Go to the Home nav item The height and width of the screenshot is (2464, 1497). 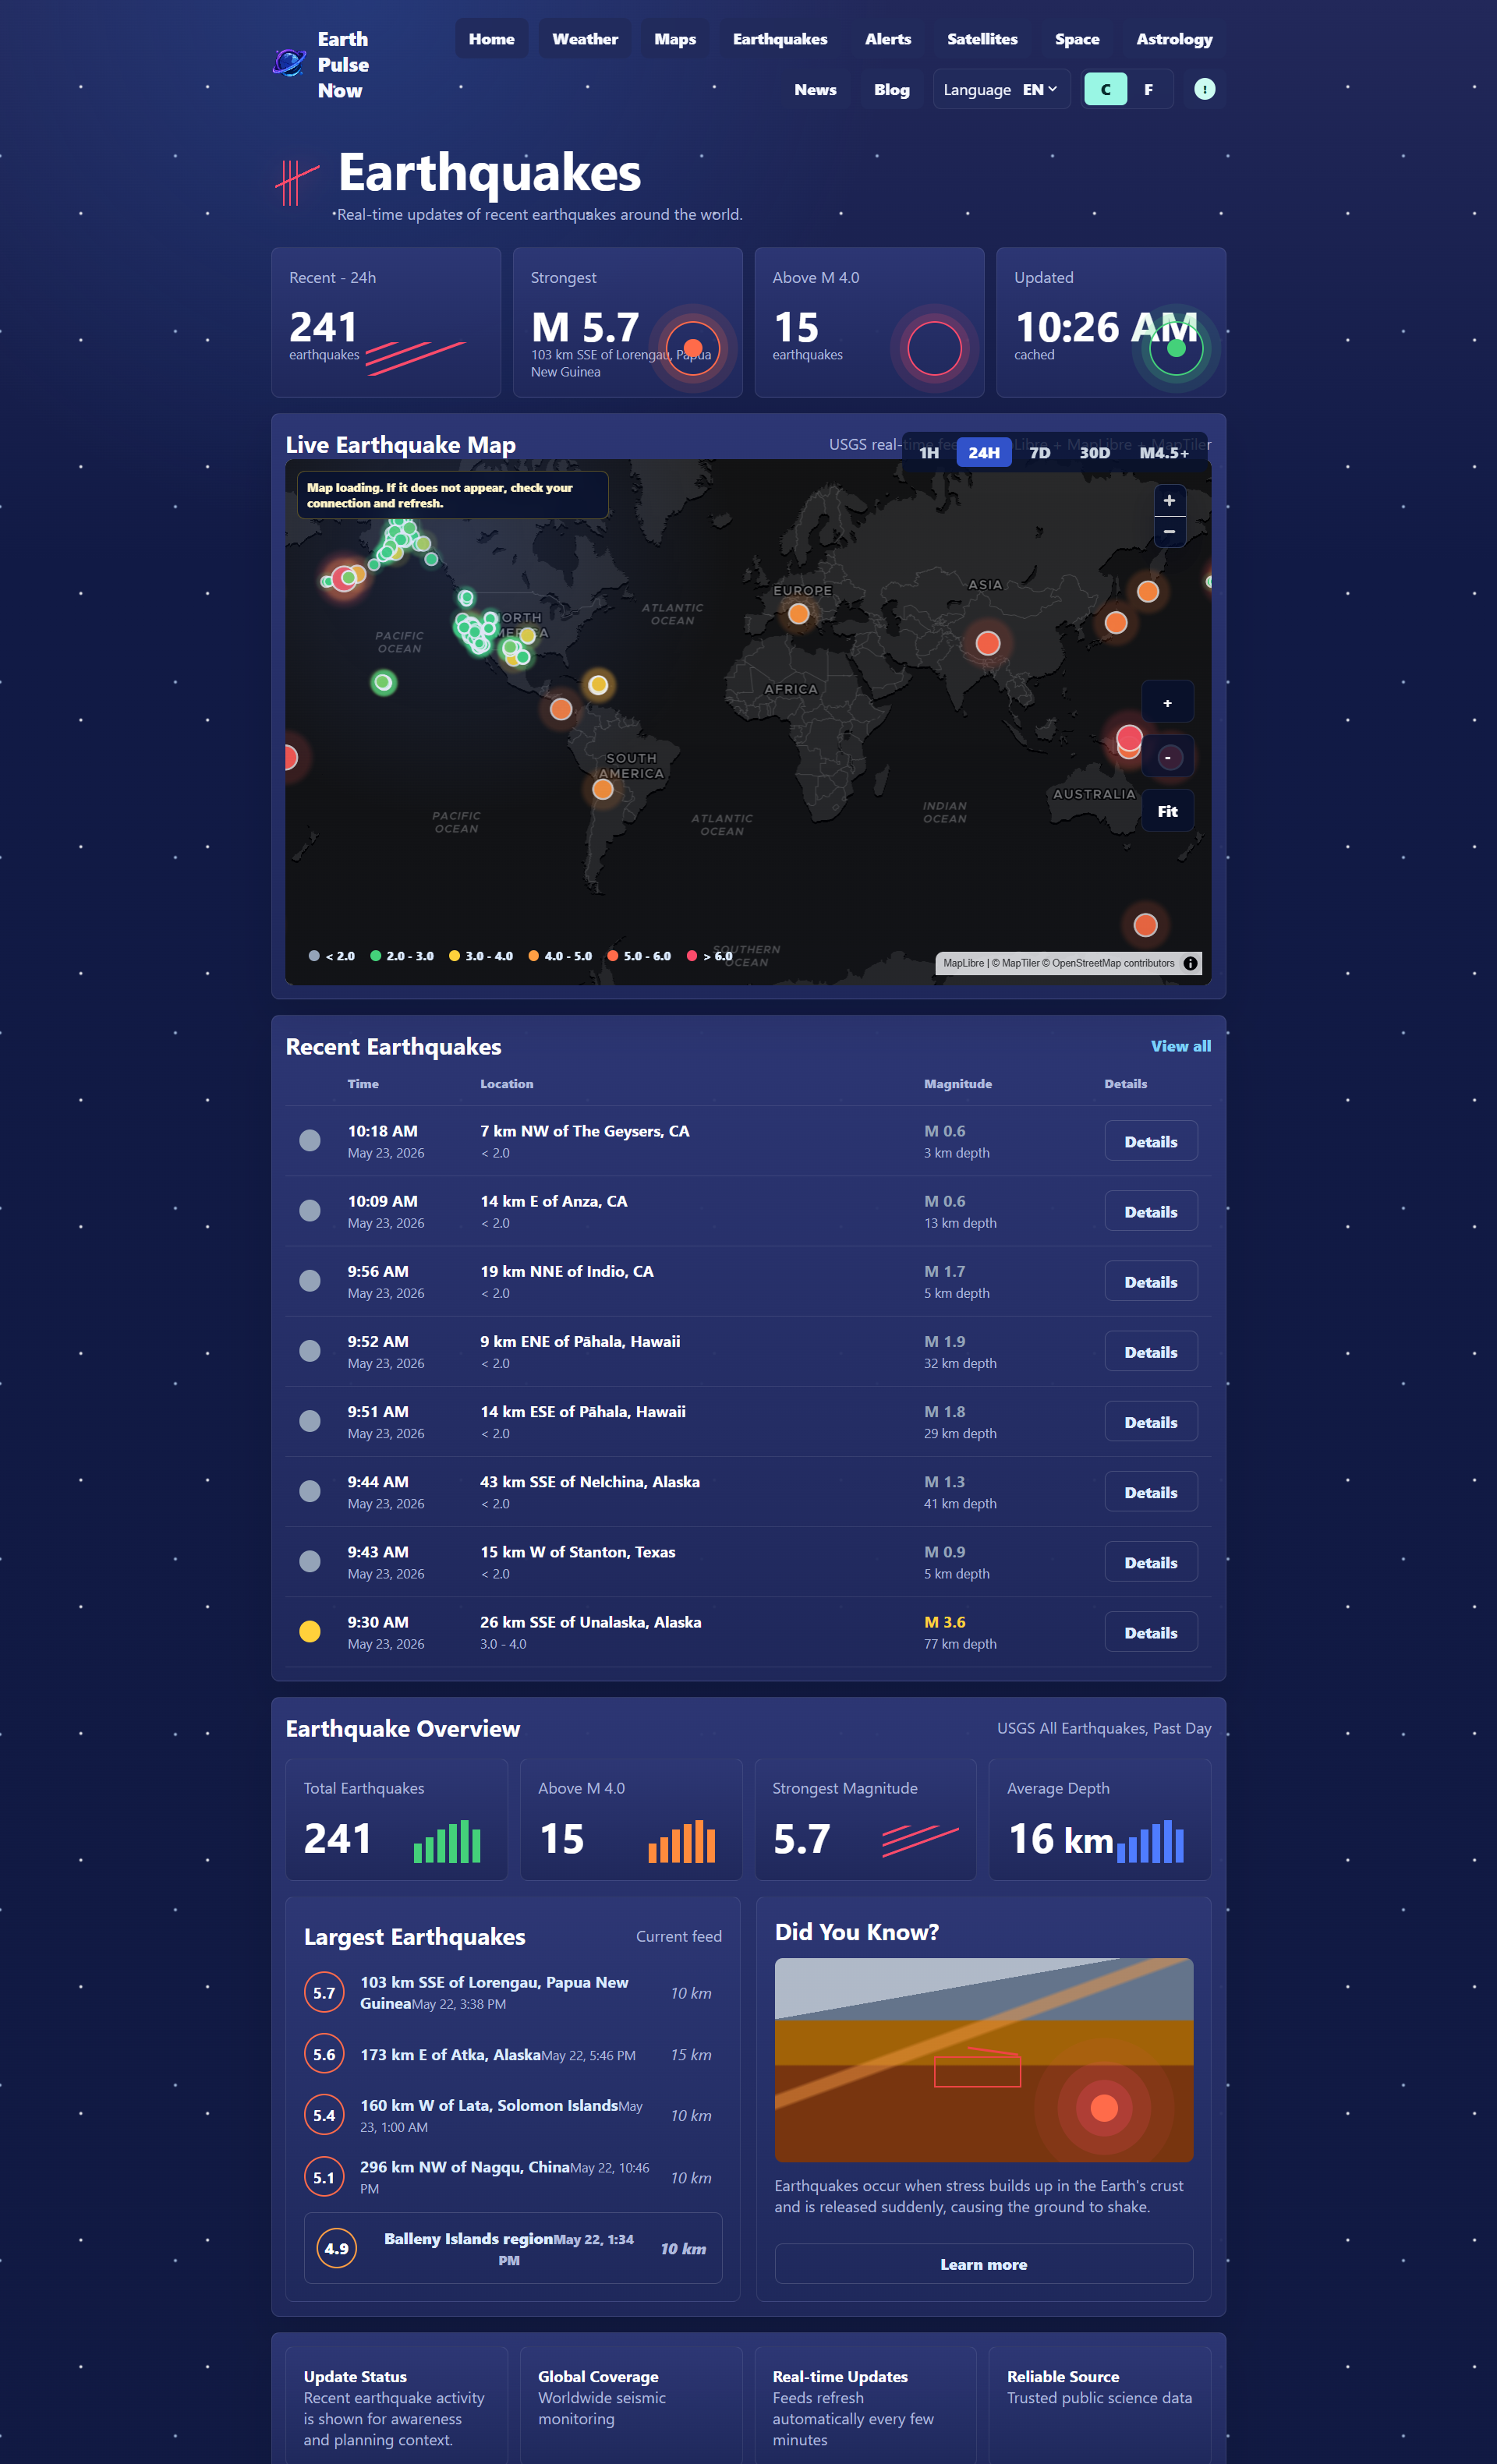click(492, 39)
